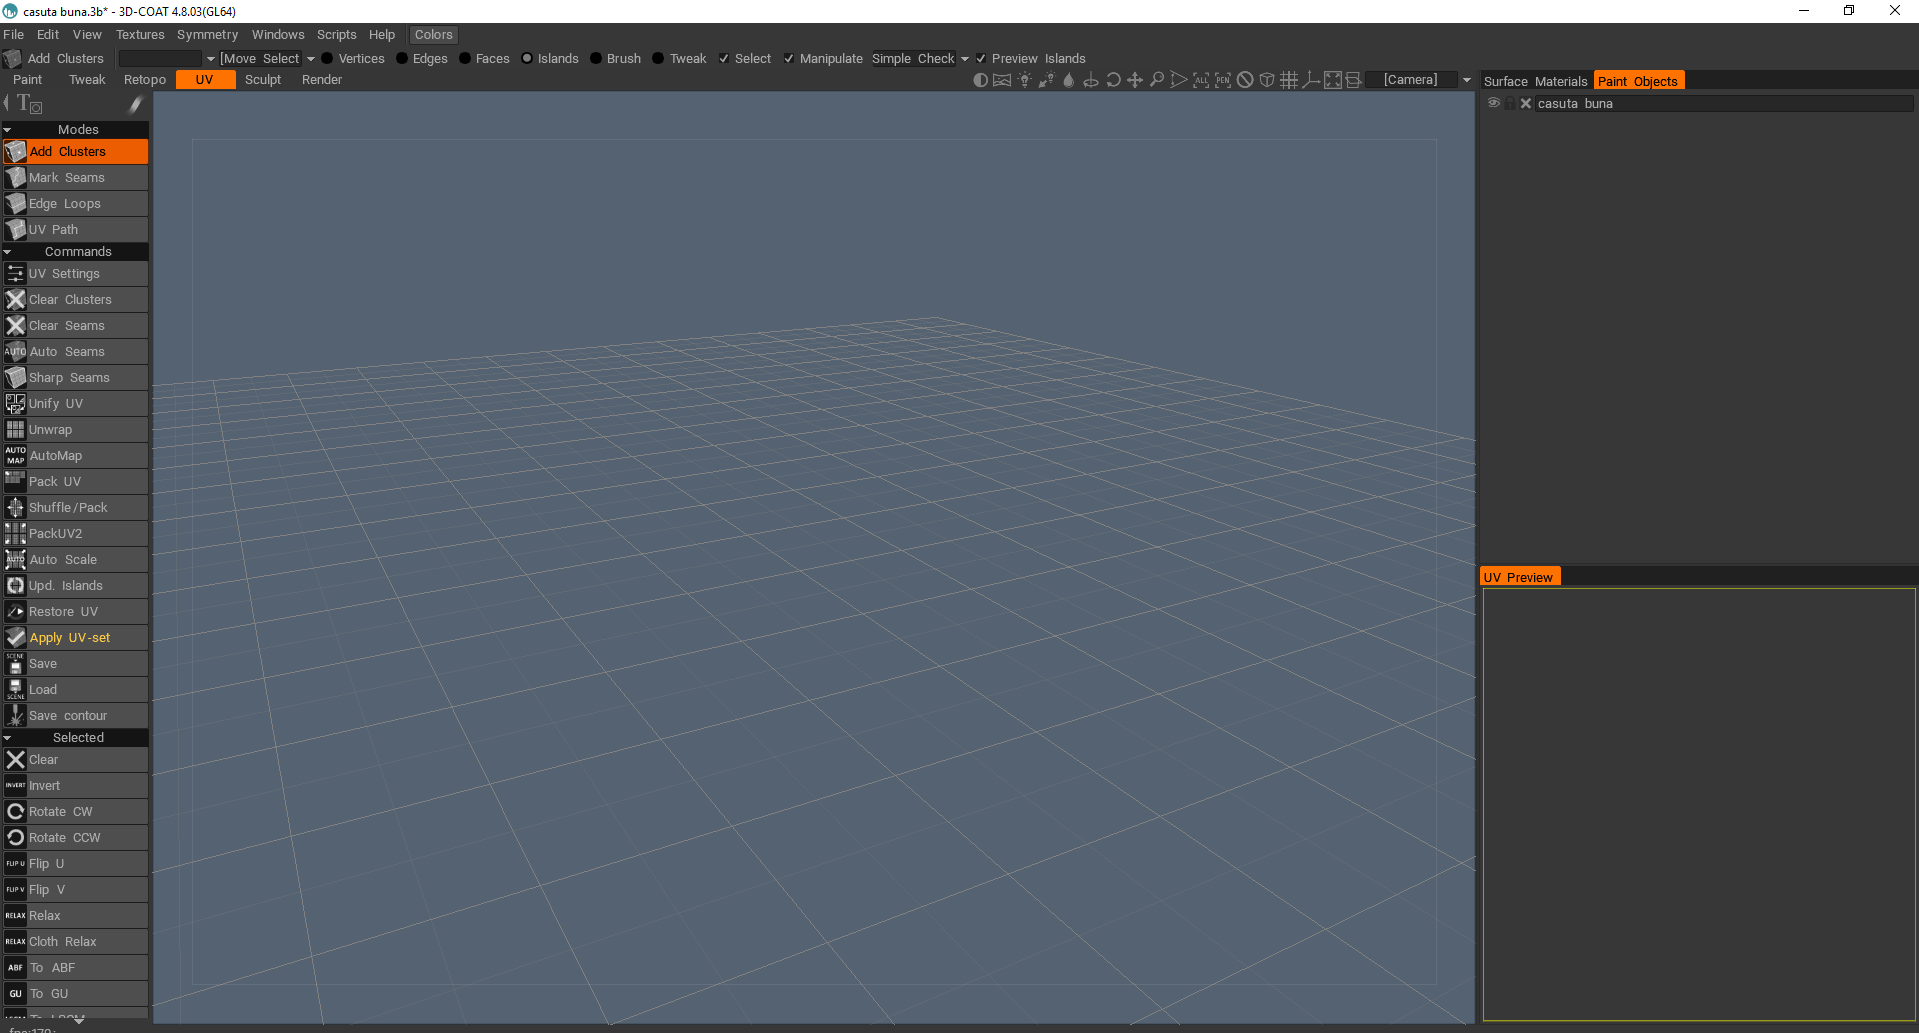
Task: Toggle the Preview Islands checkbox
Action: point(981,59)
